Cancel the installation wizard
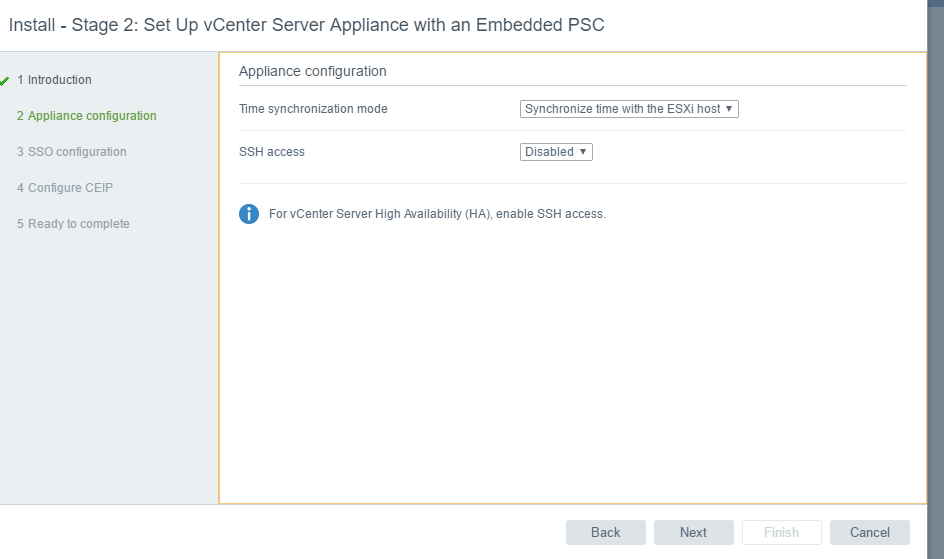Image resolution: width=944 pixels, height=559 pixels. coord(869,533)
